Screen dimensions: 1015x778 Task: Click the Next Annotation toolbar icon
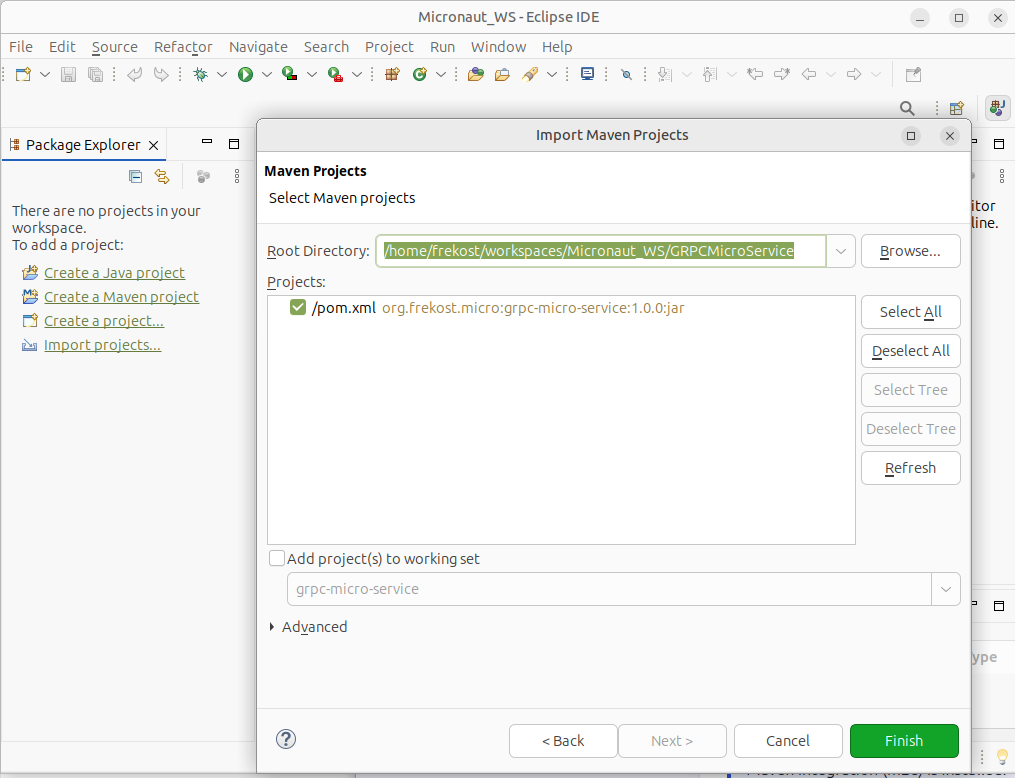click(665, 74)
